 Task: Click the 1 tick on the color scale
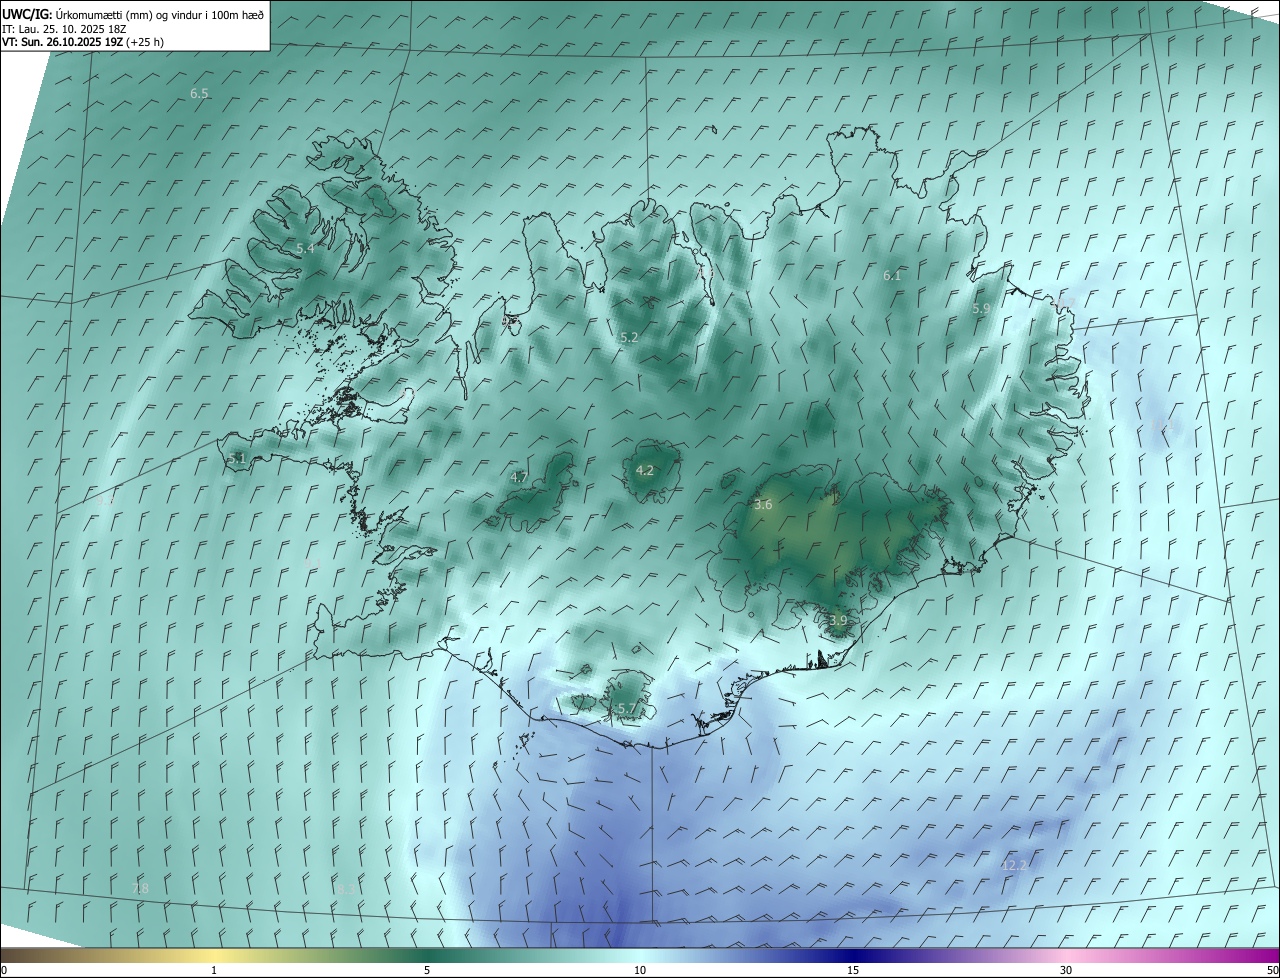coord(214,970)
